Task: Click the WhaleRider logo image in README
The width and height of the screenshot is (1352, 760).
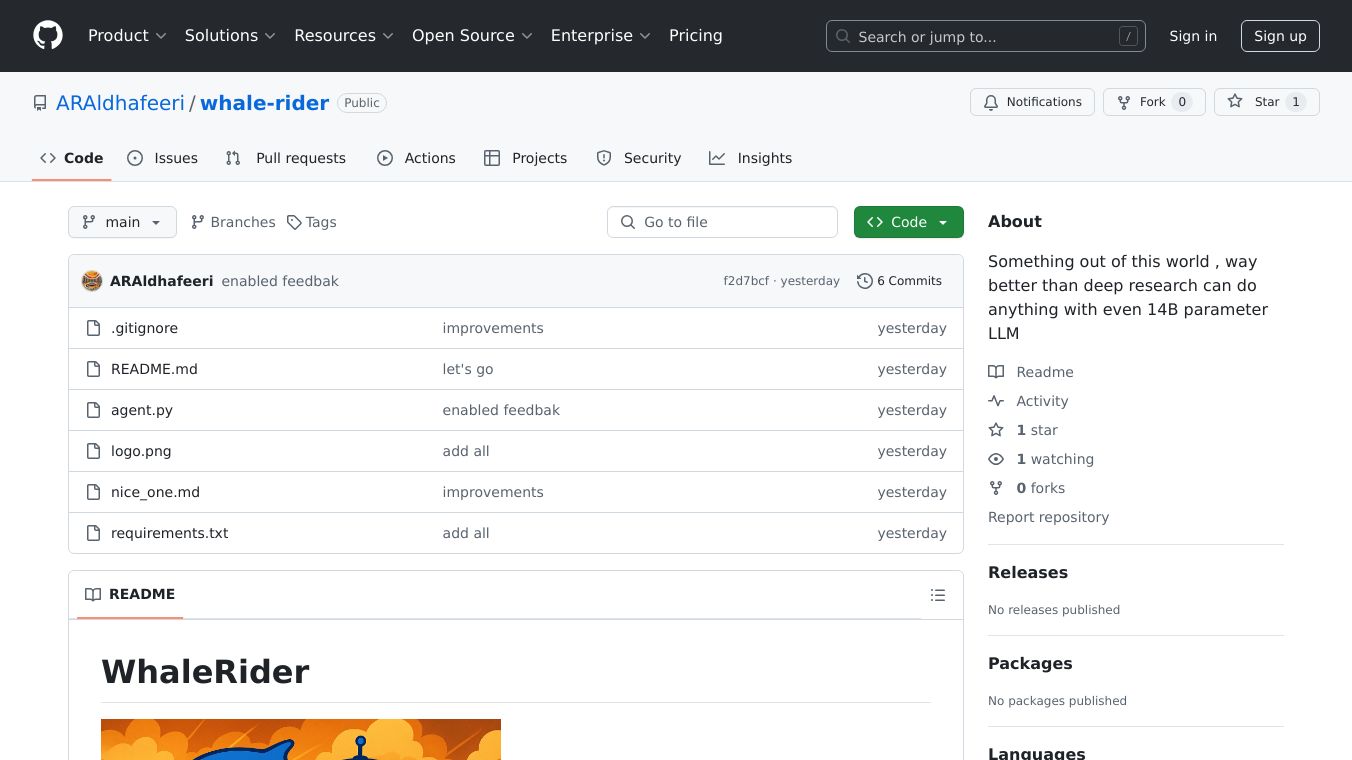Action: point(300,739)
